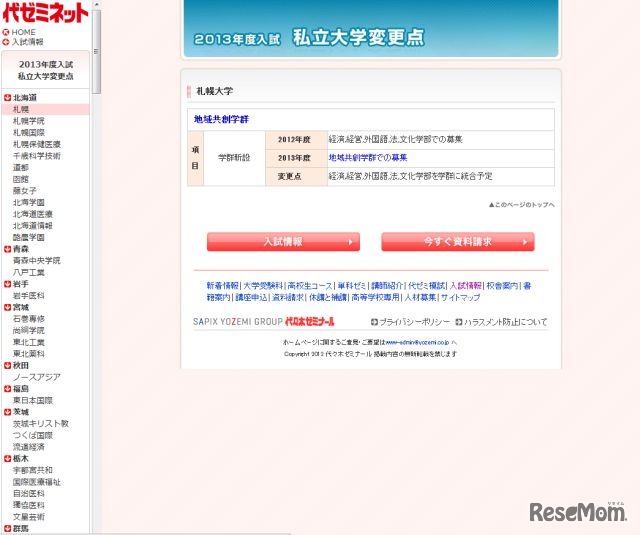Open 講師紹介 footer link
The width and height of the screenshot is (640, 535).
[387, 286]
